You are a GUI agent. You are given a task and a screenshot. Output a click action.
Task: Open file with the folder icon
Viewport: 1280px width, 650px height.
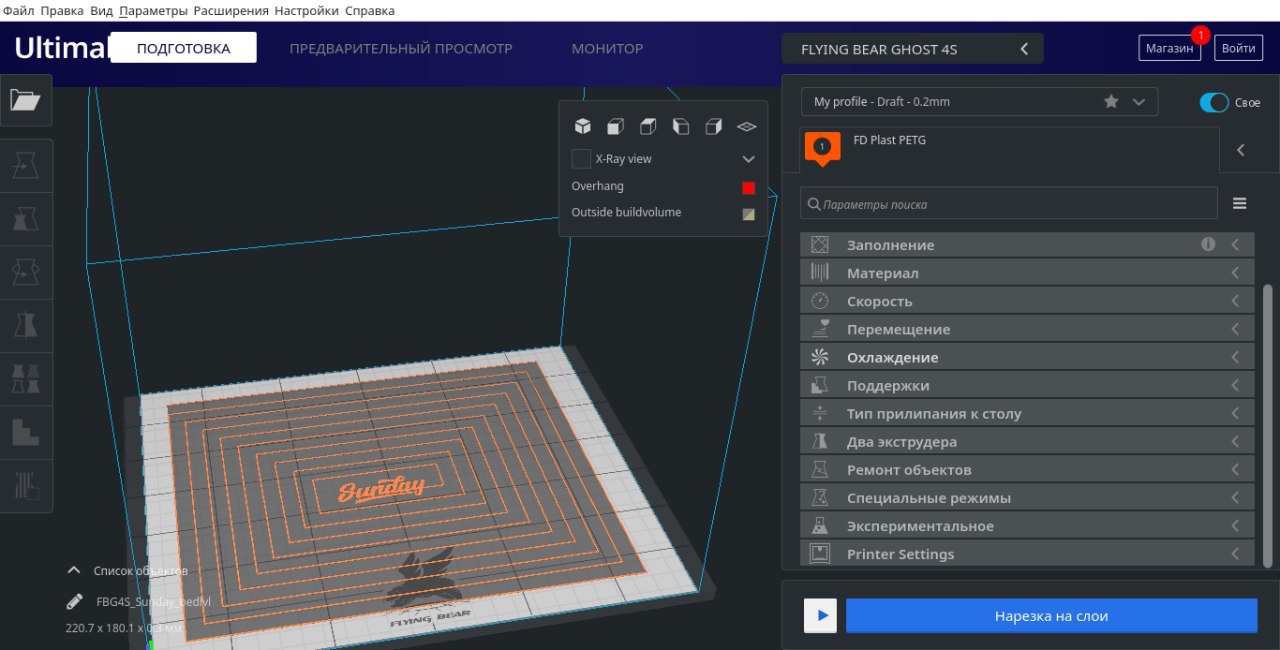(25, 100)
